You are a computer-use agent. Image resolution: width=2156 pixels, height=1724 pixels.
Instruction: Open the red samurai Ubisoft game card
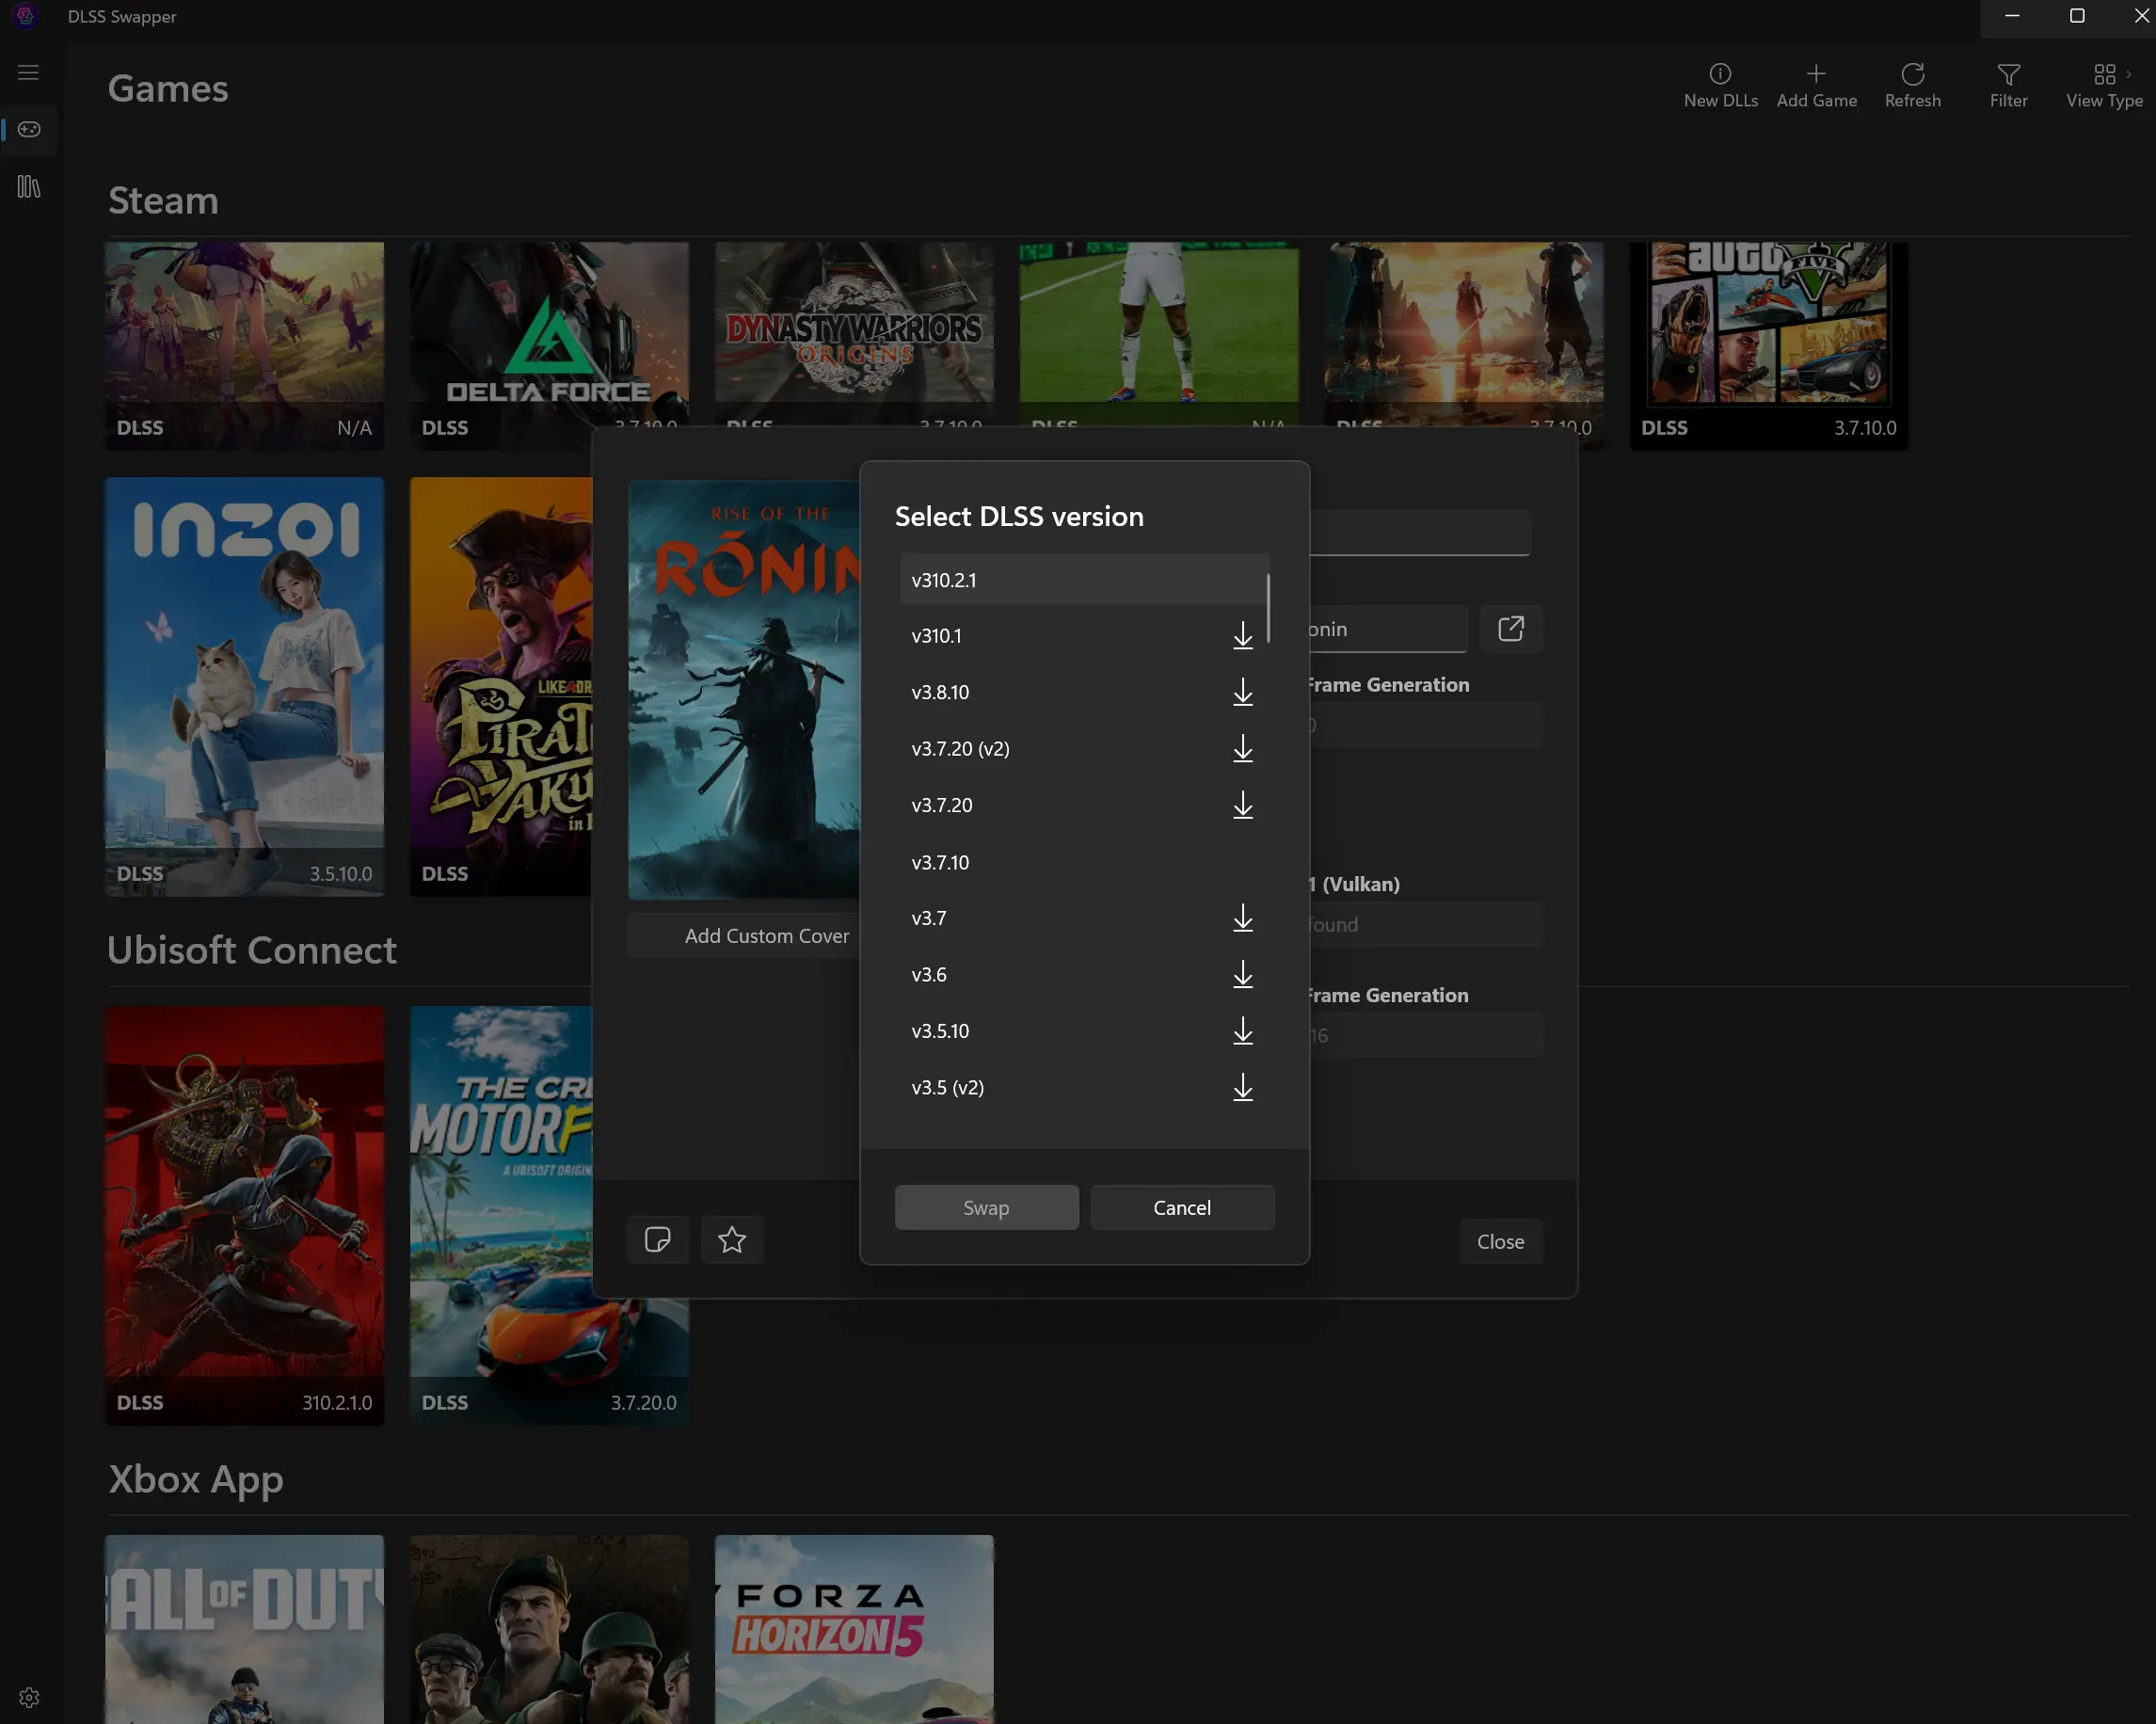click(x=244, y=1215)
